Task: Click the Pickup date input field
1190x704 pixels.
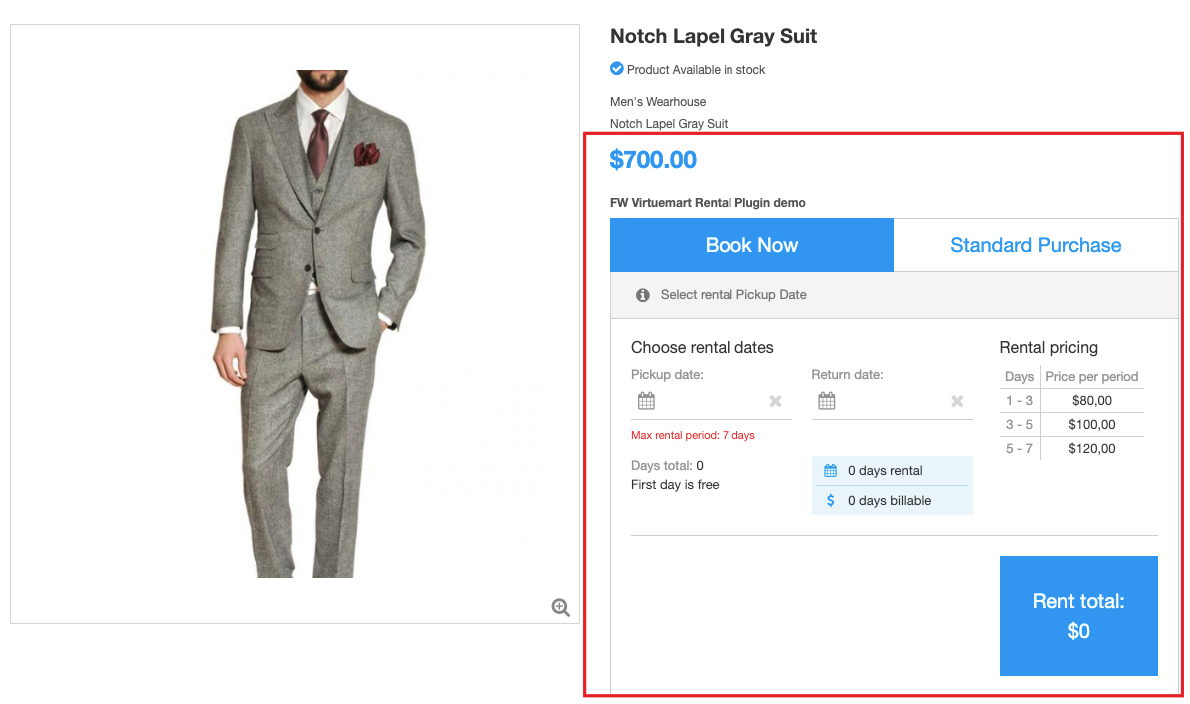Action: click(711, 401)
